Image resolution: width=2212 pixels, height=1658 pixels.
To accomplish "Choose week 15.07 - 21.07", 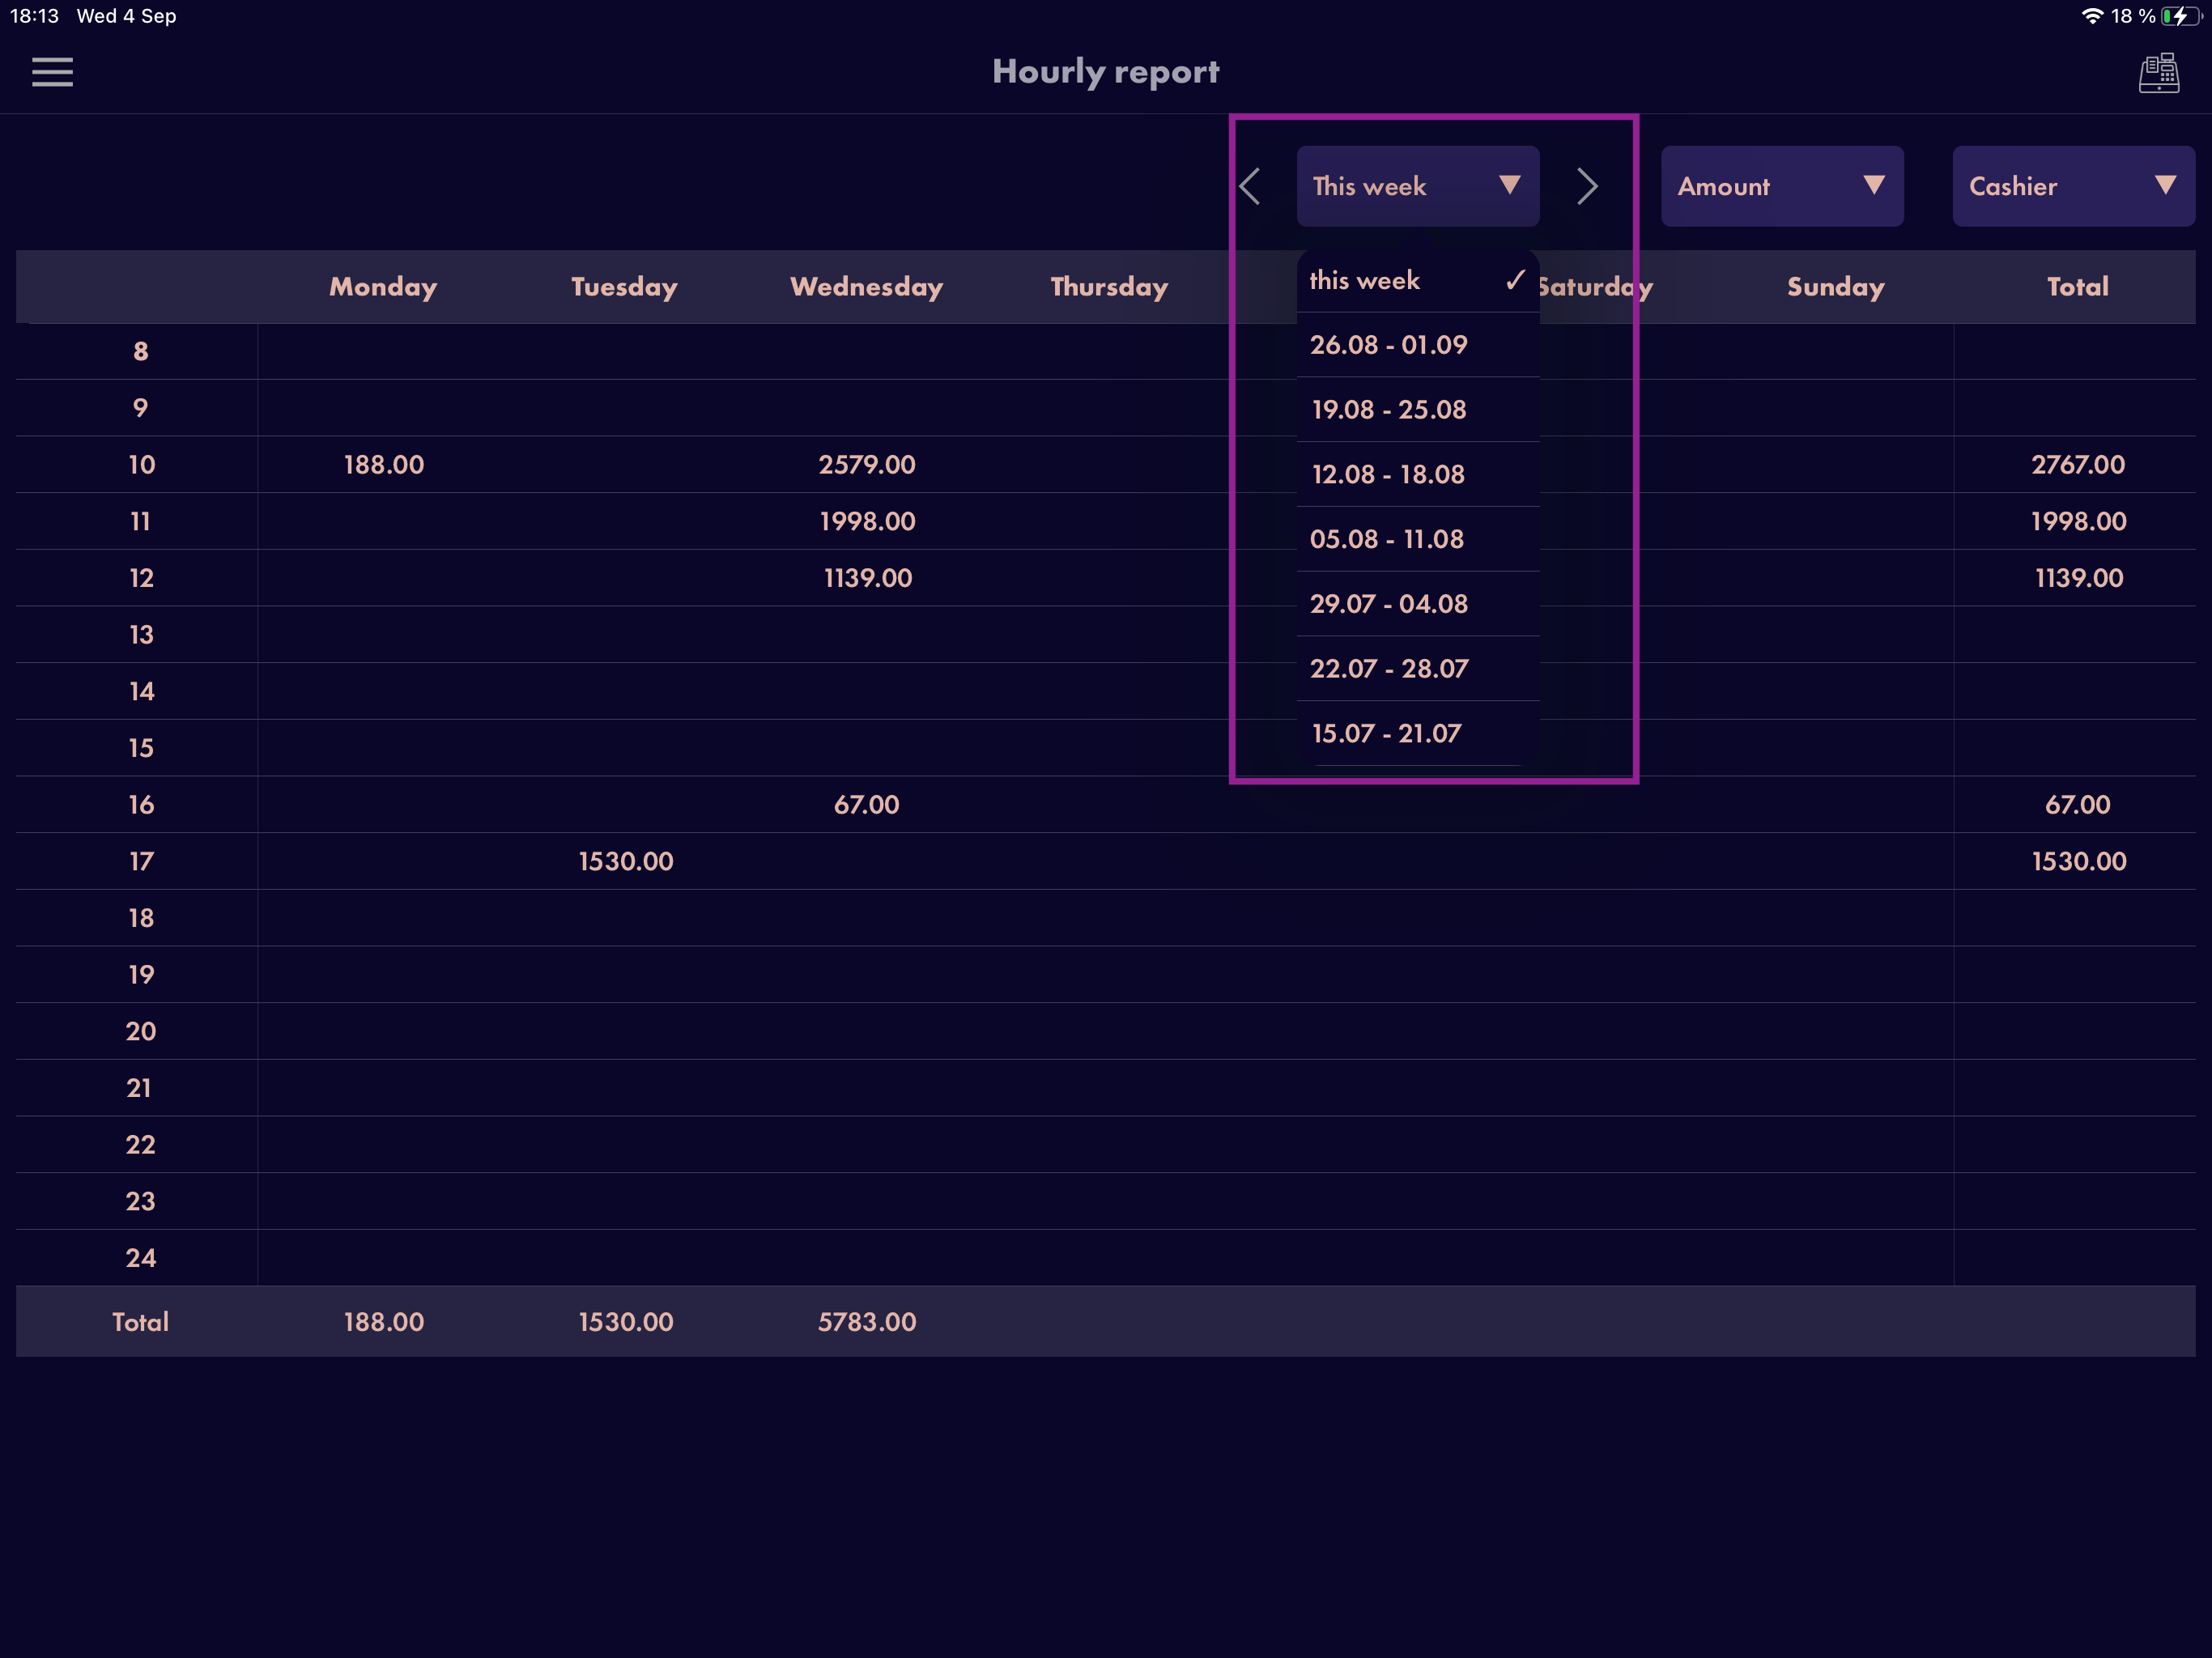I will tap(1417, 734).
